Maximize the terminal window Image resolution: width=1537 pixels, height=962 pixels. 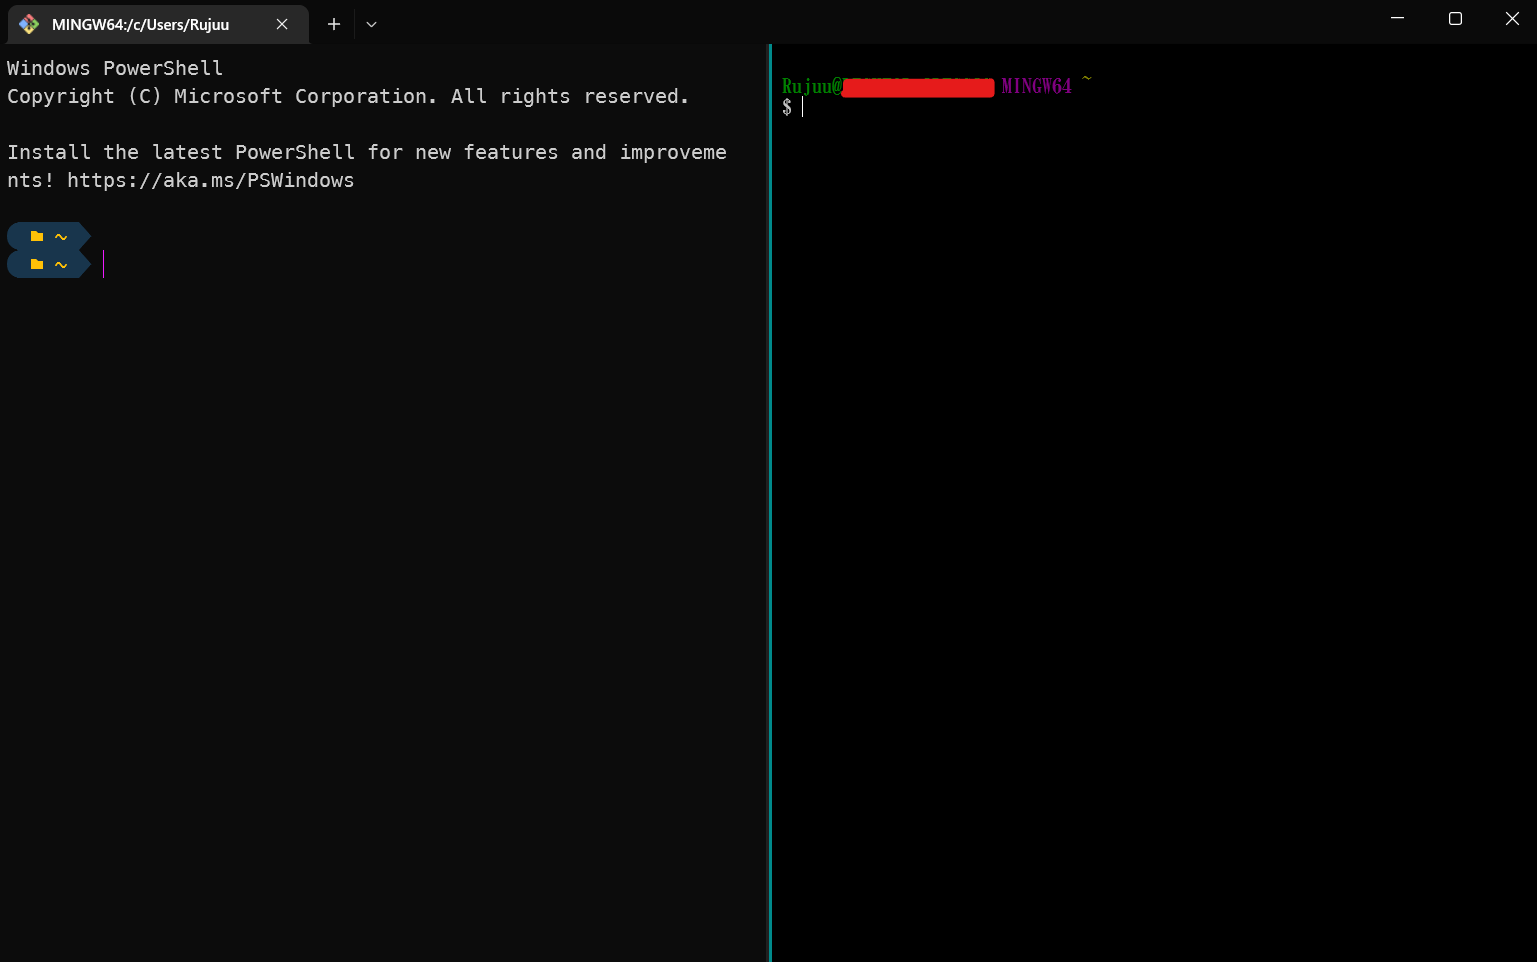pyautogui.click(x=1455, y=18)
